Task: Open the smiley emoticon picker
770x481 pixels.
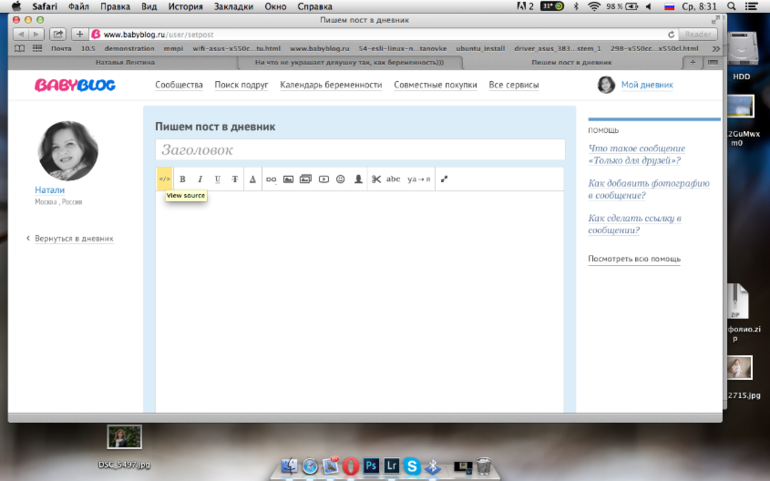Action: pos(340,179)
